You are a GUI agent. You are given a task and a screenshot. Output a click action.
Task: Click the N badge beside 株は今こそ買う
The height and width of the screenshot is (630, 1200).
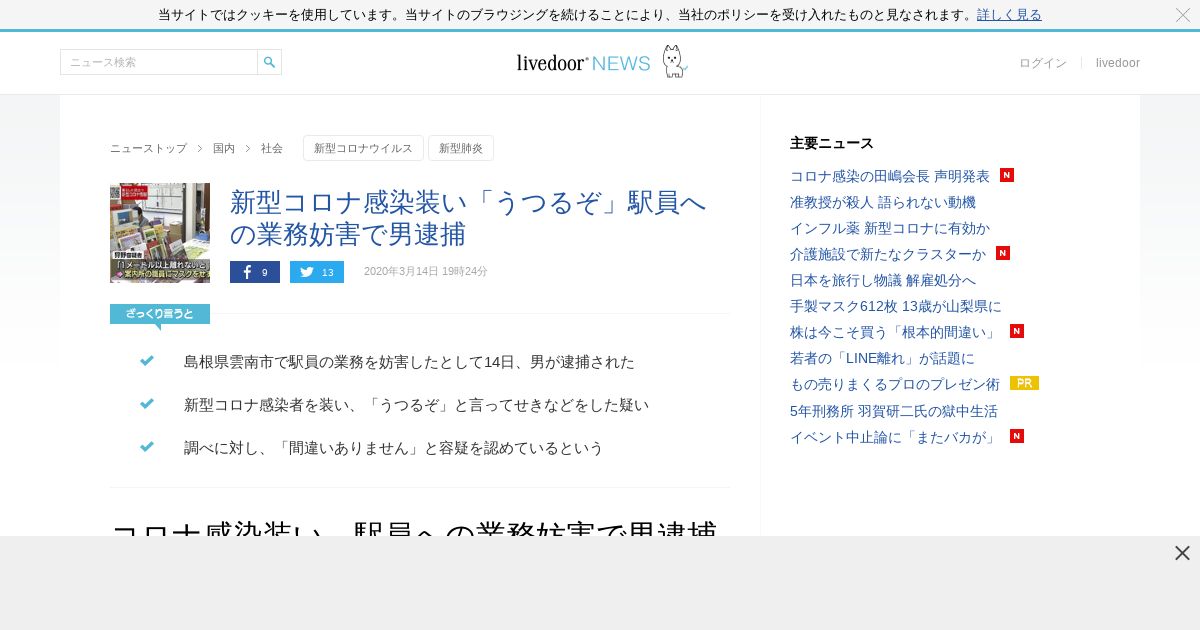1017,331
